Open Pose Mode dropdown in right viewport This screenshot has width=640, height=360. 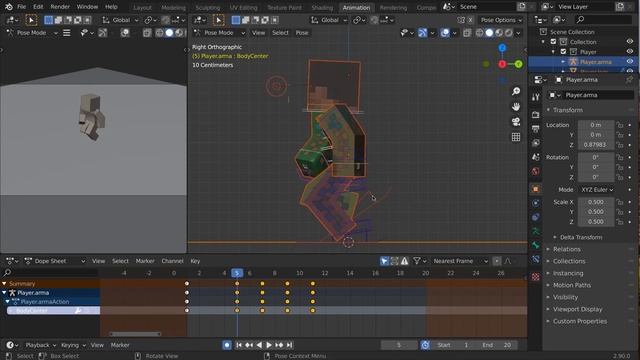point(220,33)
